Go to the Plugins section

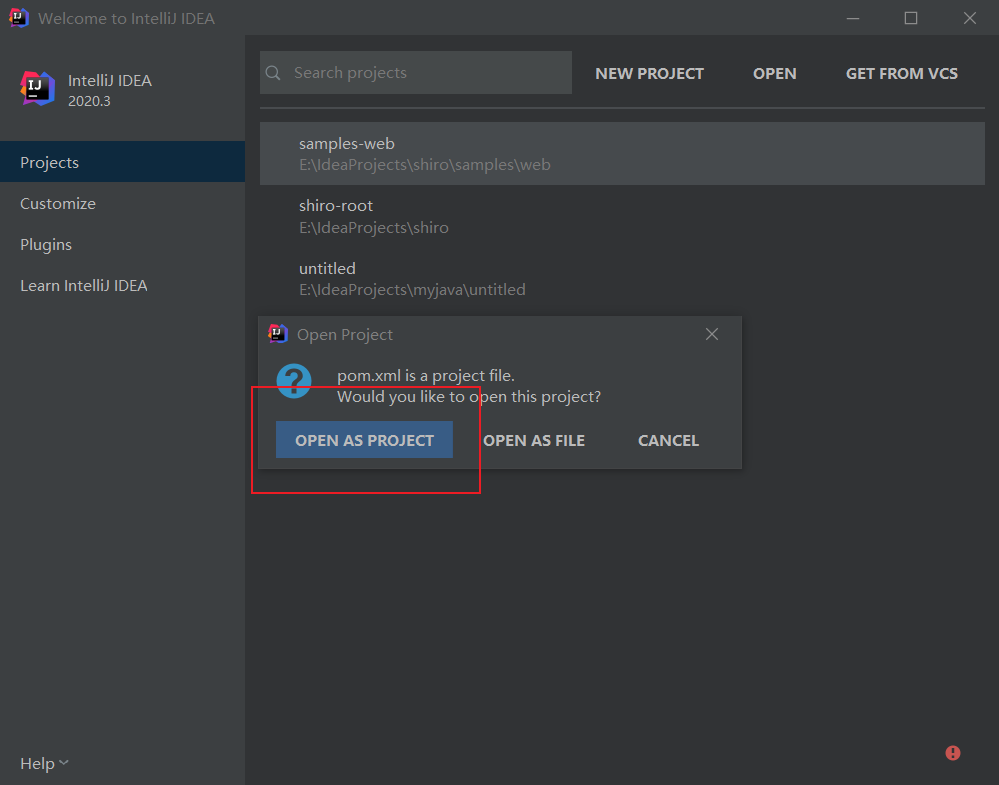coord(46,244)
